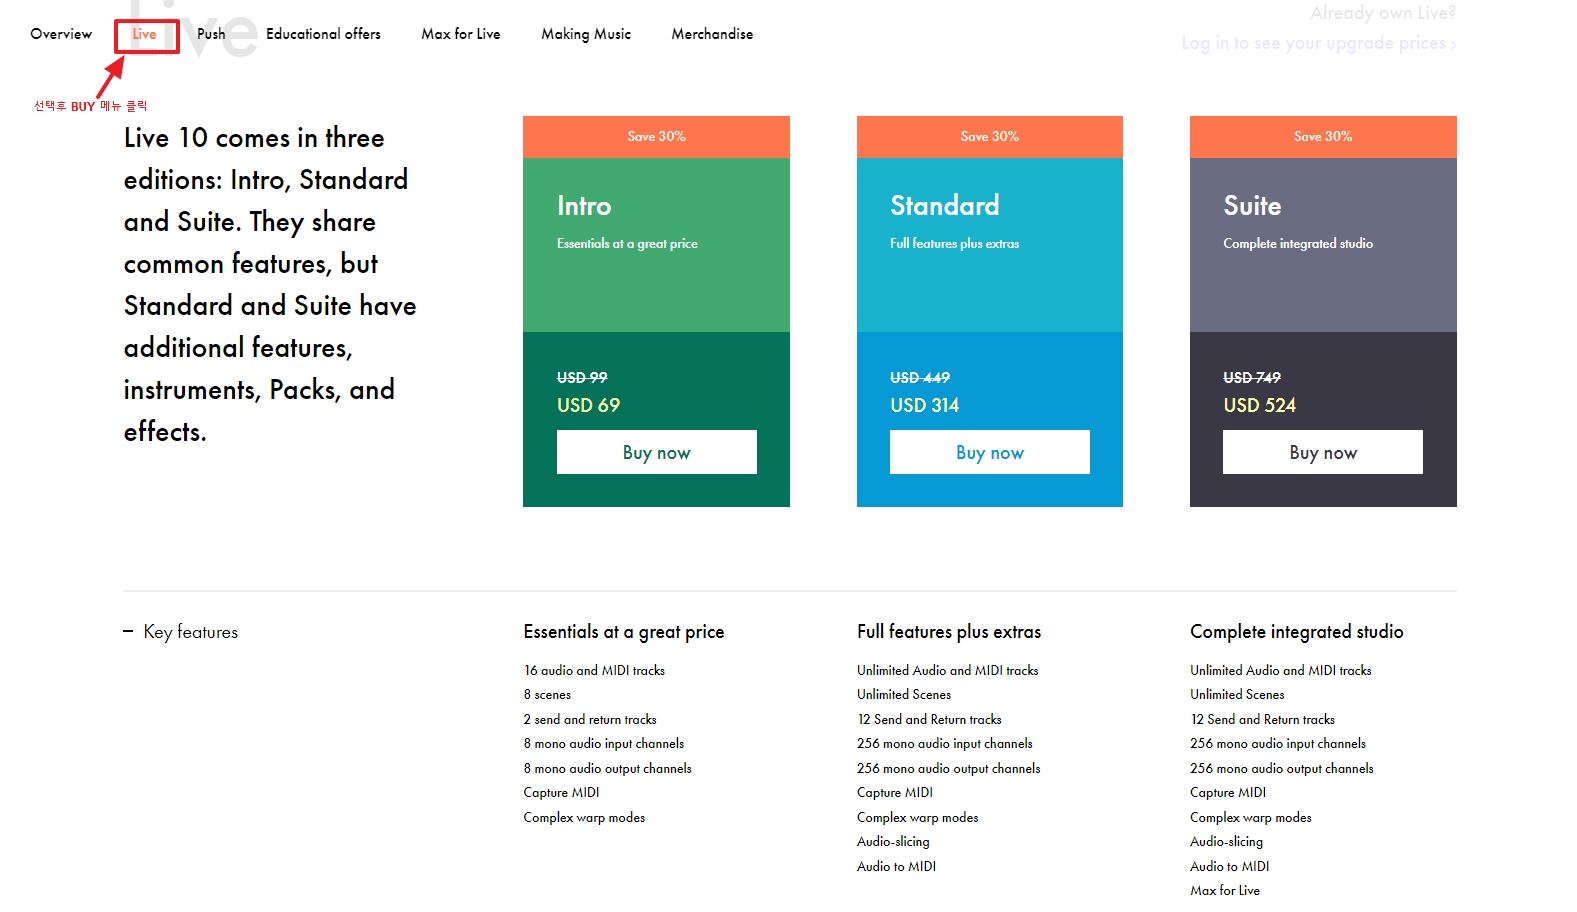Click 'Log in to see your upgrade prices' link
The width and height of the screenshot is (1577, 912).
click(1318, 43)
